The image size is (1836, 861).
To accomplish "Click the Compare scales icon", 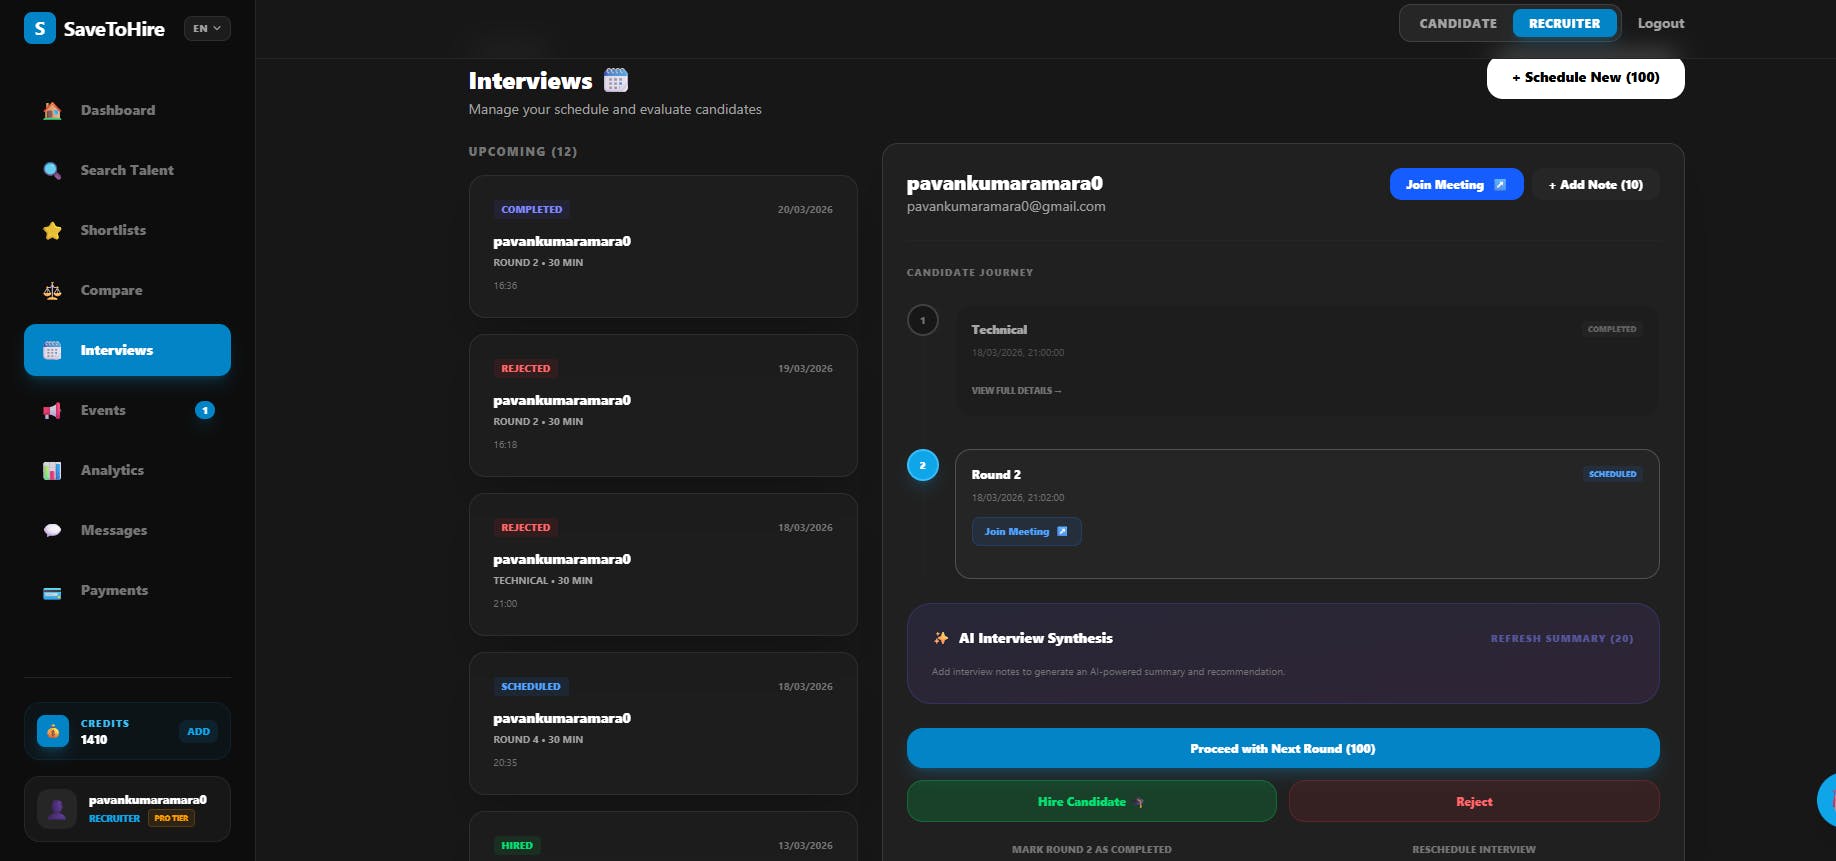I will click(x=52, y=290).
